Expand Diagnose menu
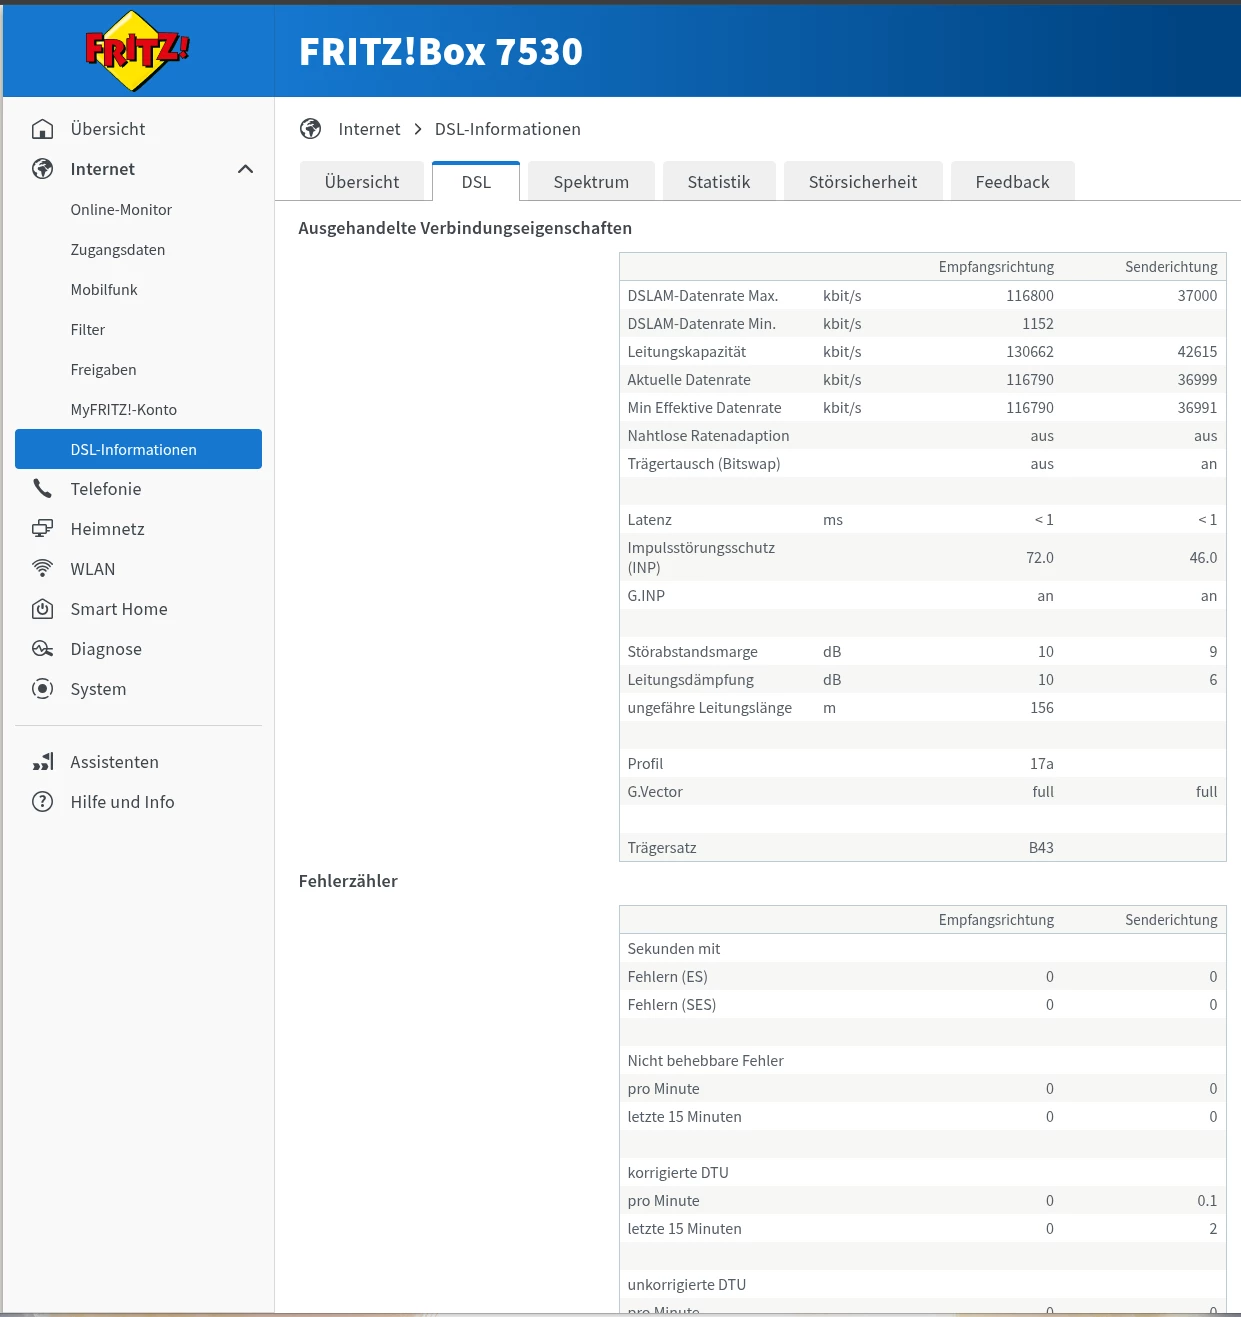The width and height of the screenshot is (1241, 1317). [106, 649]
